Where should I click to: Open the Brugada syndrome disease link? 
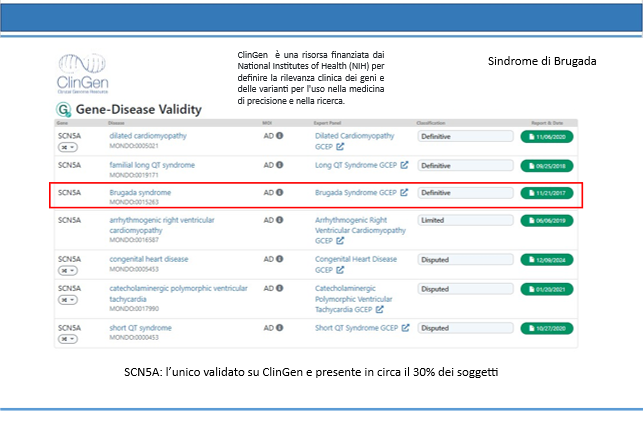pyautogui.click(x=140, y=192)
